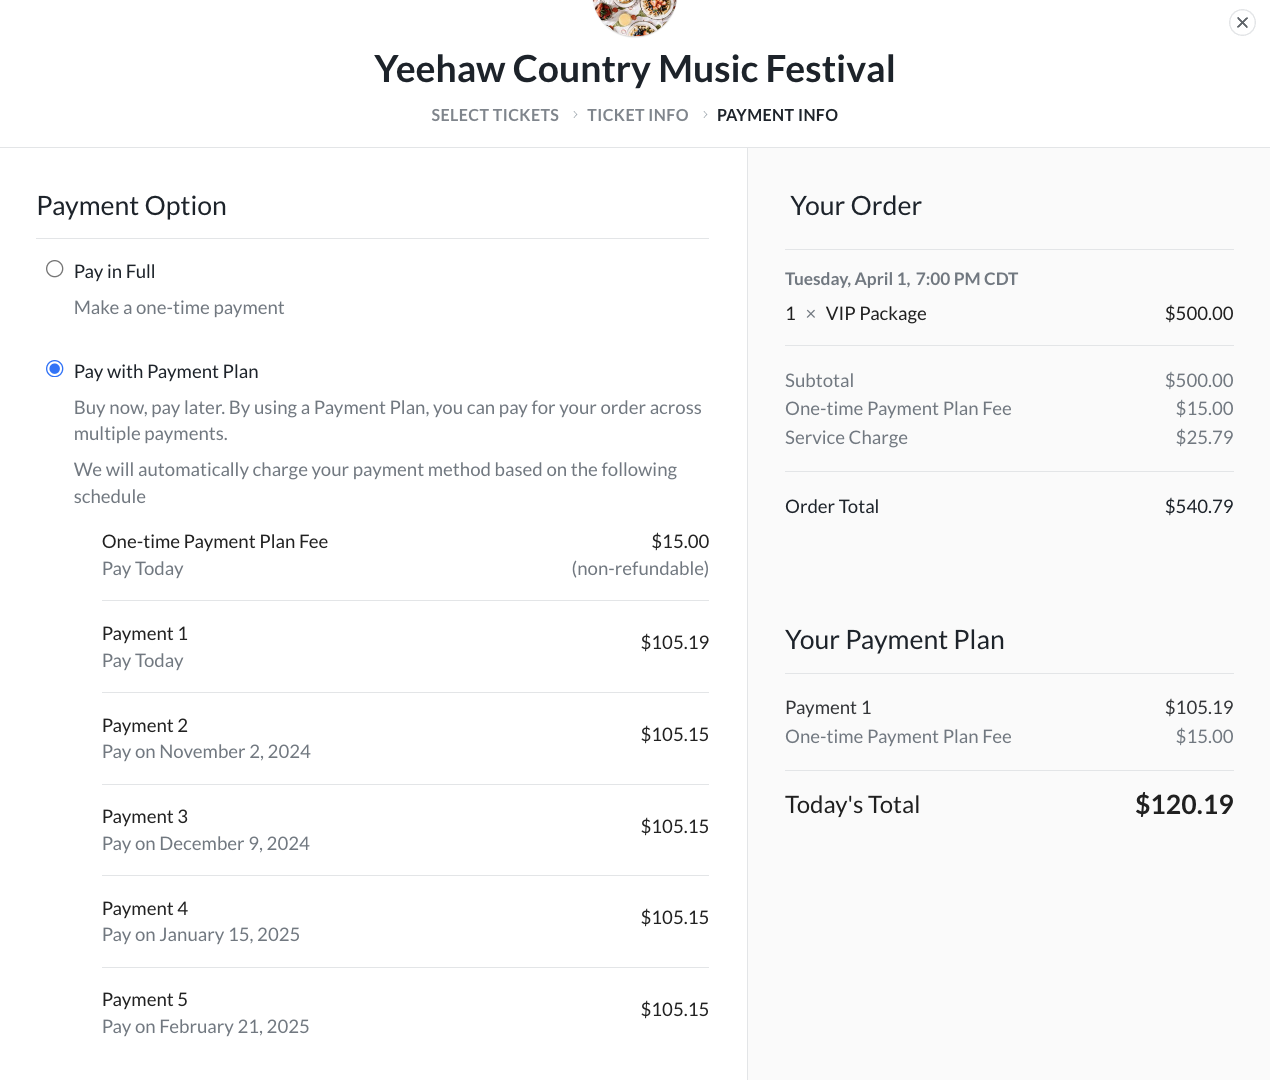Close the checkout dialog with X icon

click(x=1242, y=22)
